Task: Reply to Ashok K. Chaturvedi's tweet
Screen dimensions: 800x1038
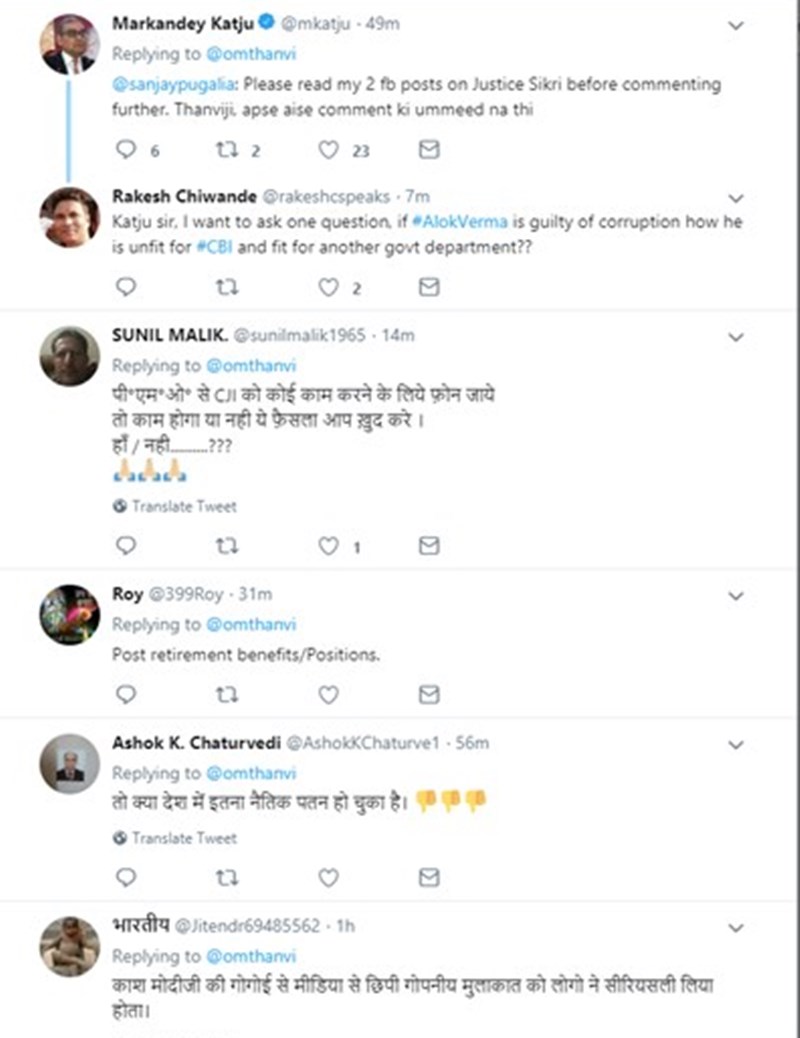Action: tap(126, 877)
